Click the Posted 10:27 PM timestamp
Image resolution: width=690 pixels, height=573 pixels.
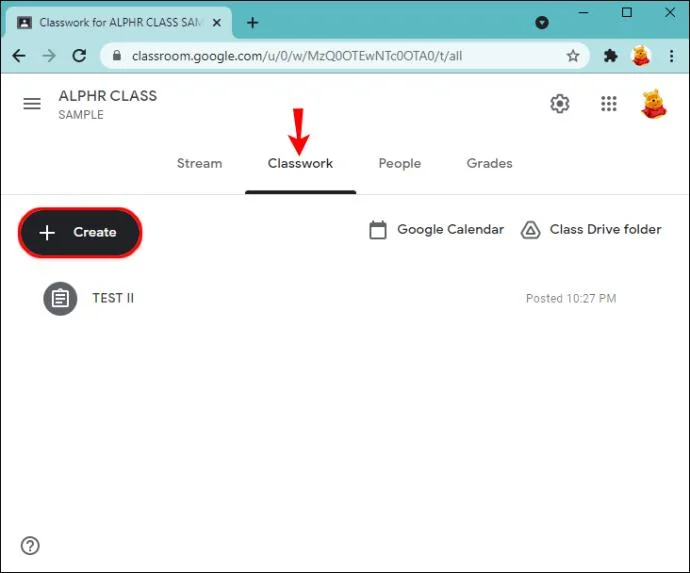coord(571,298)
